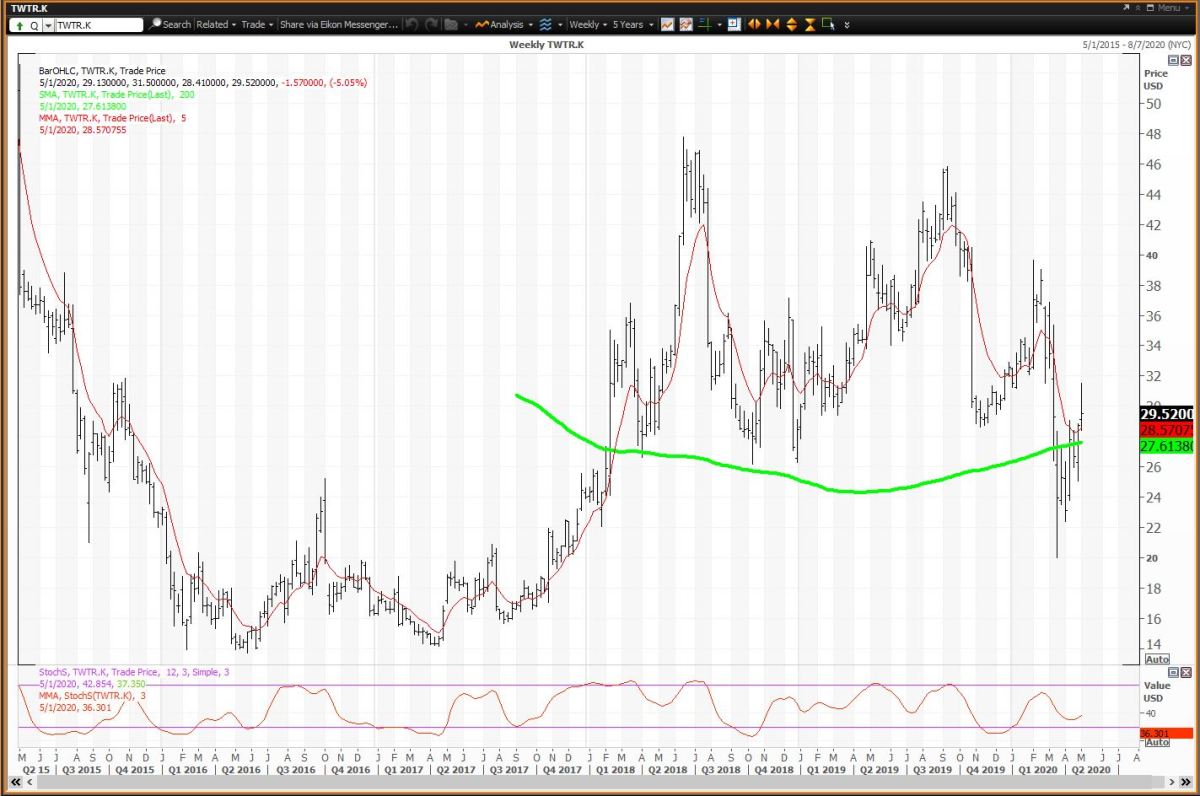Click the orange vertical expand arrows icon

791,24
